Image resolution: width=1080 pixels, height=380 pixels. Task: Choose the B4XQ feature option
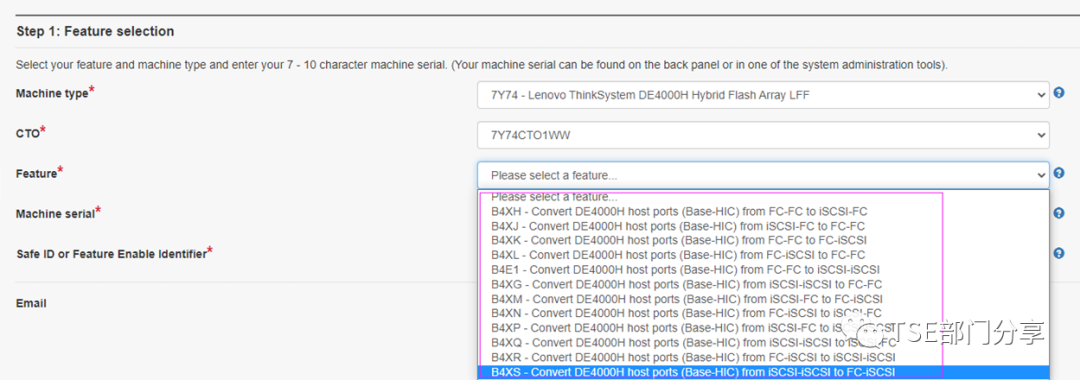tap(763, 343)
